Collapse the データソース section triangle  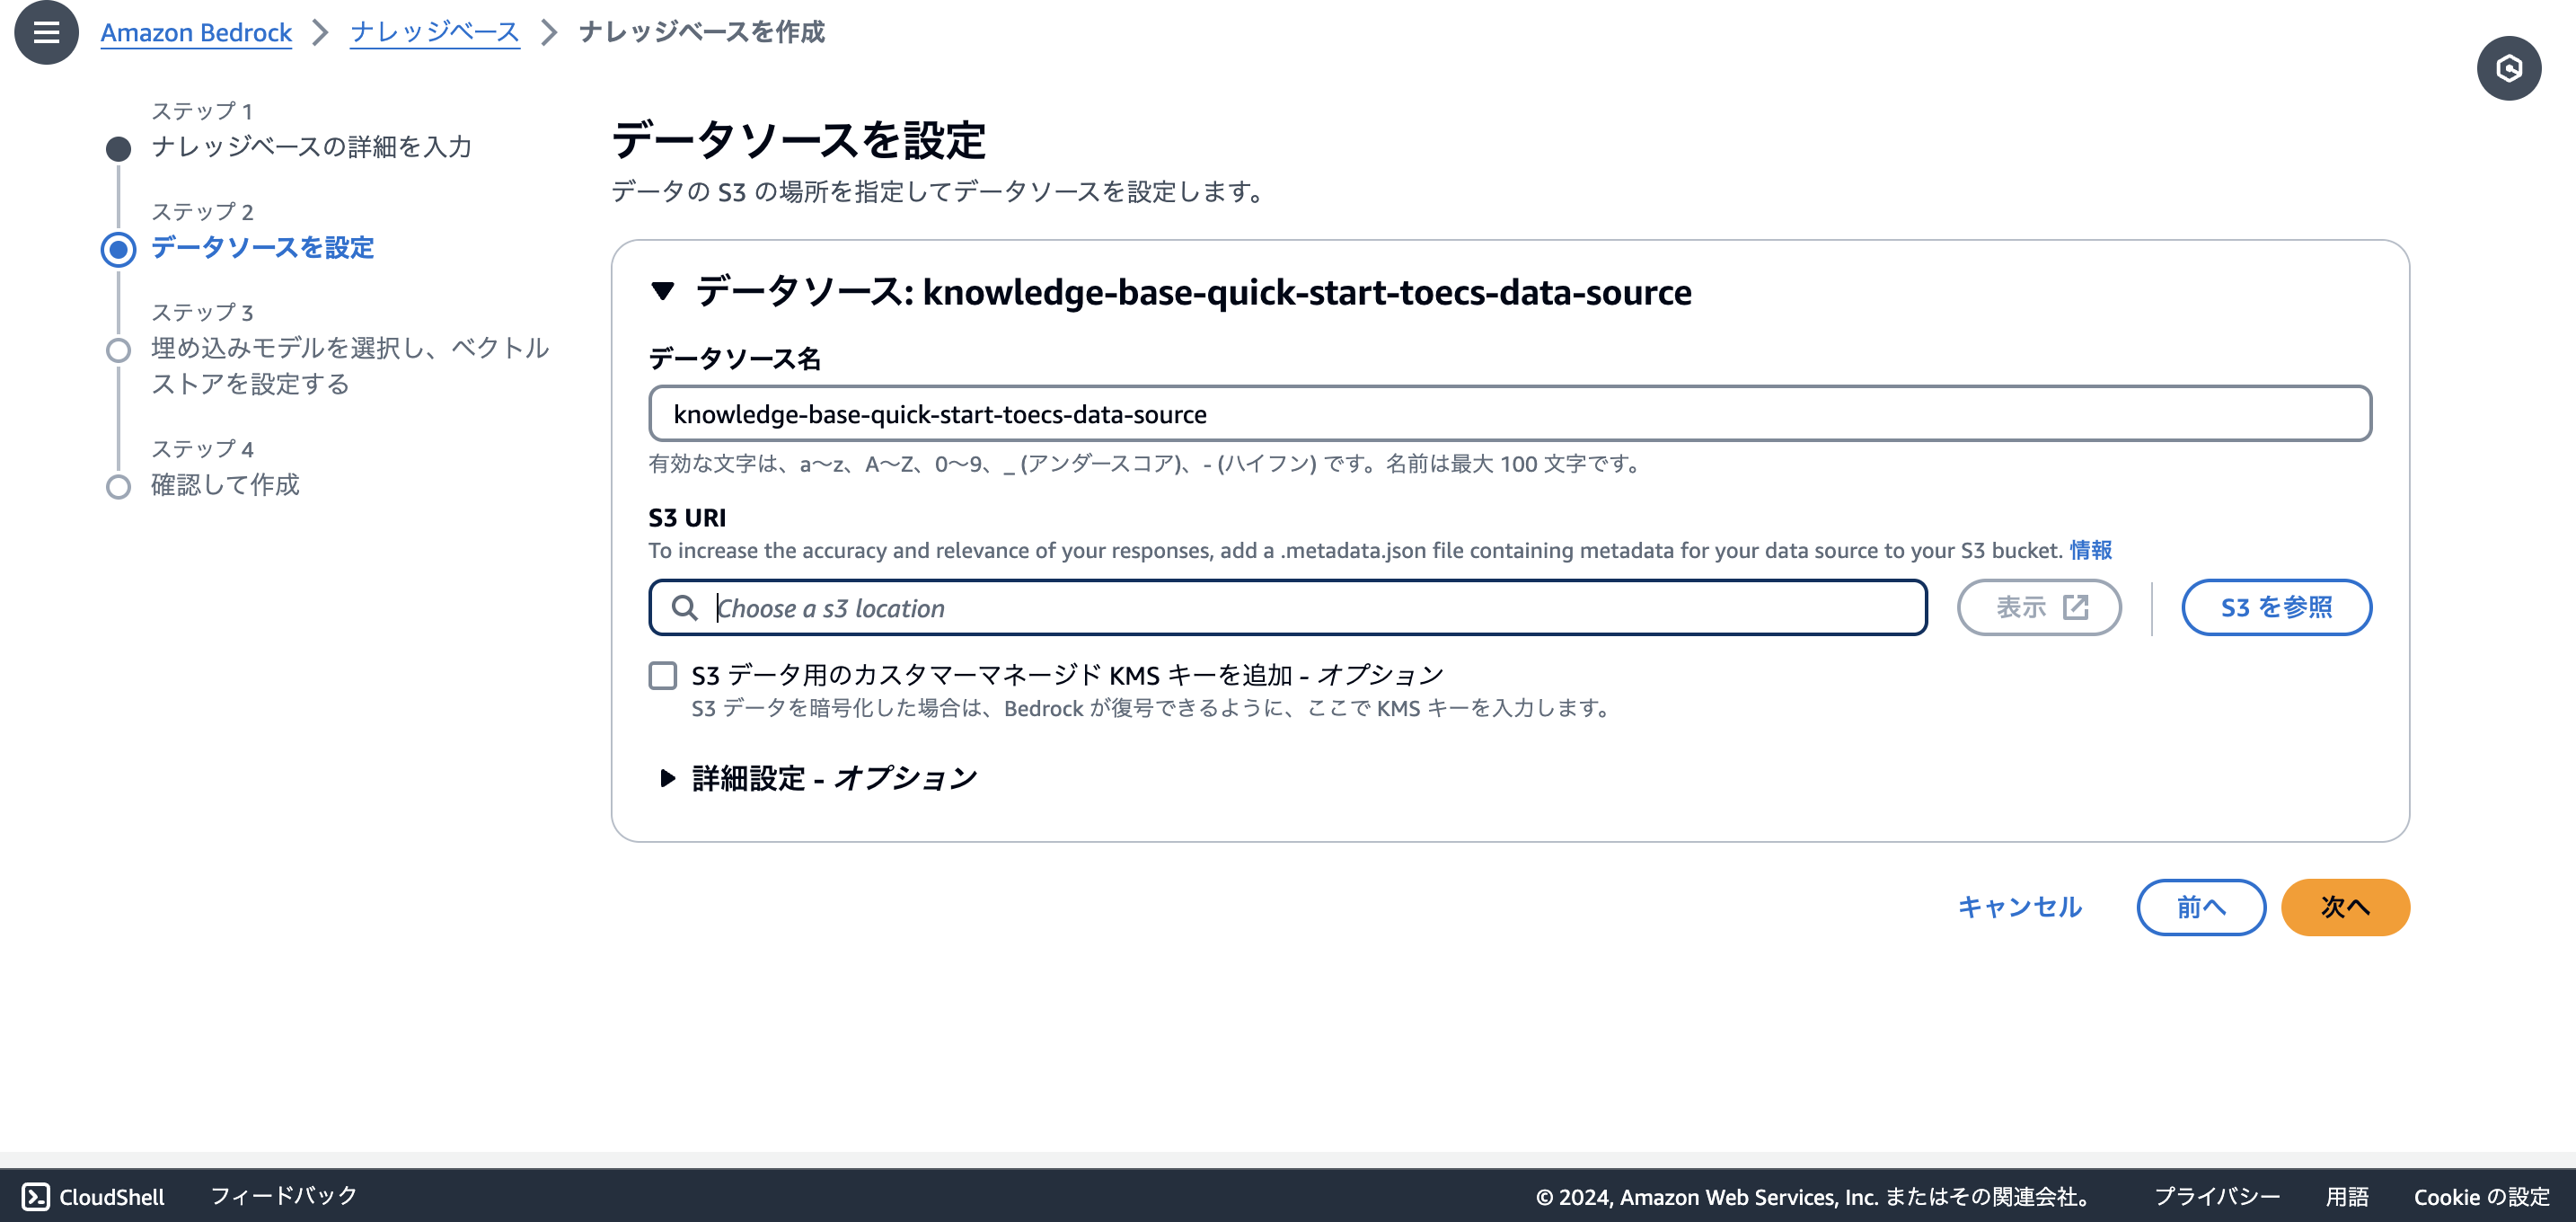coord(664,293)
